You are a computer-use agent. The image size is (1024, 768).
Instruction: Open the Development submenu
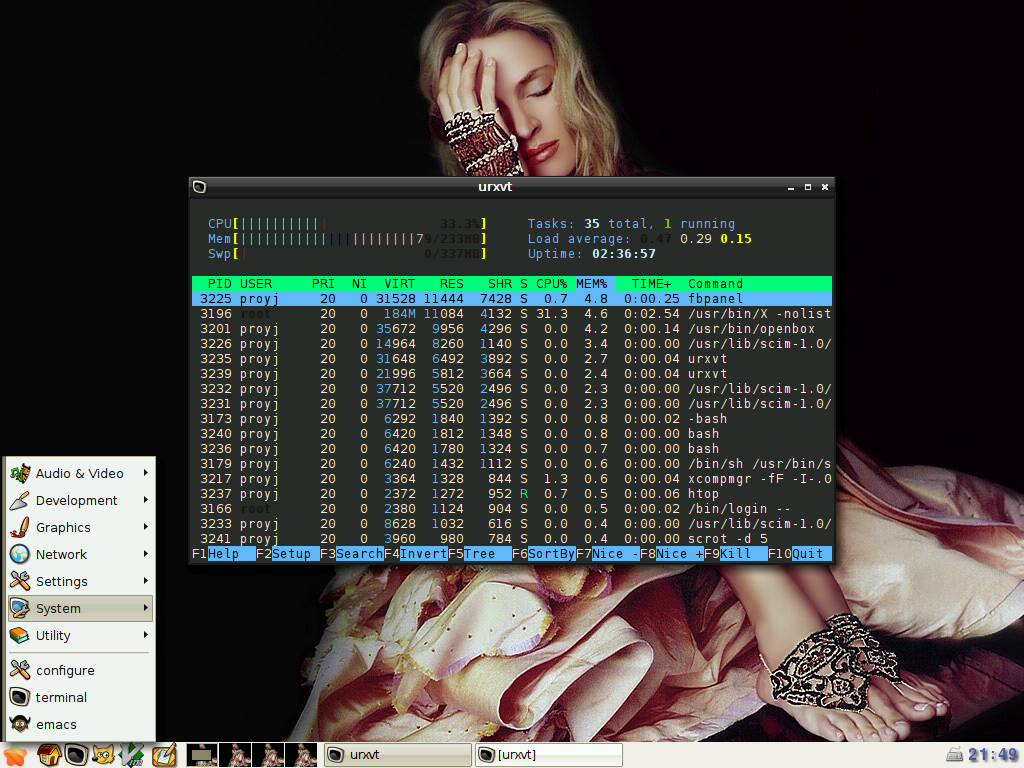[x=81, y=500]
